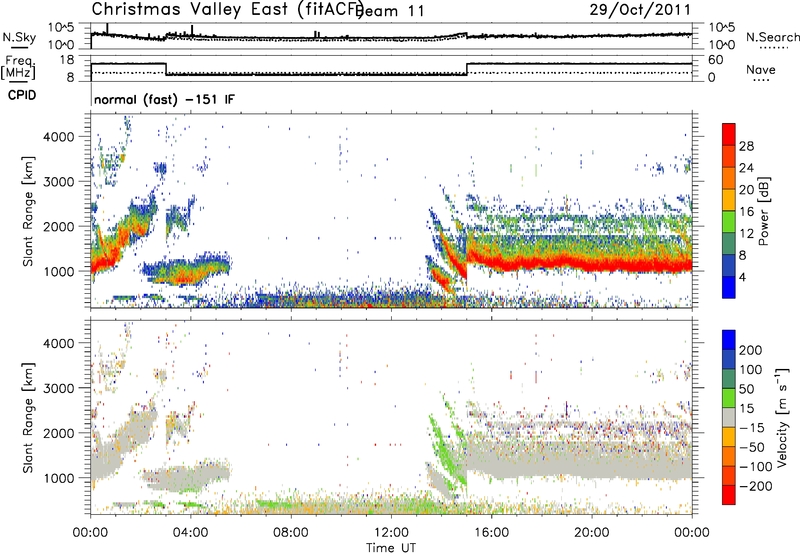Click the '08:00' time axis tick label

point(291,533)
